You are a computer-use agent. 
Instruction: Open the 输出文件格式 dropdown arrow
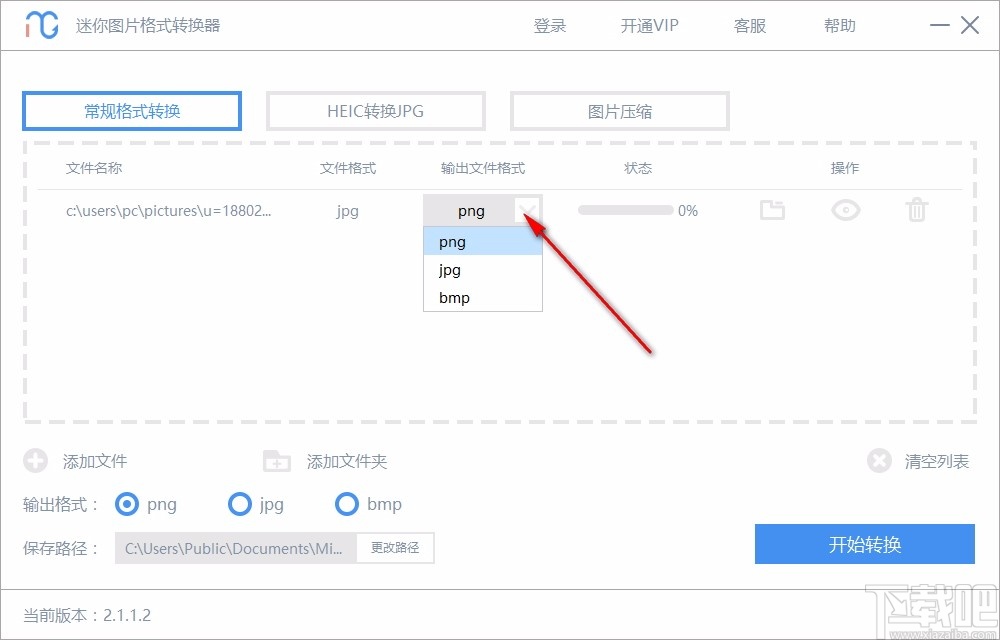(528, 210)
